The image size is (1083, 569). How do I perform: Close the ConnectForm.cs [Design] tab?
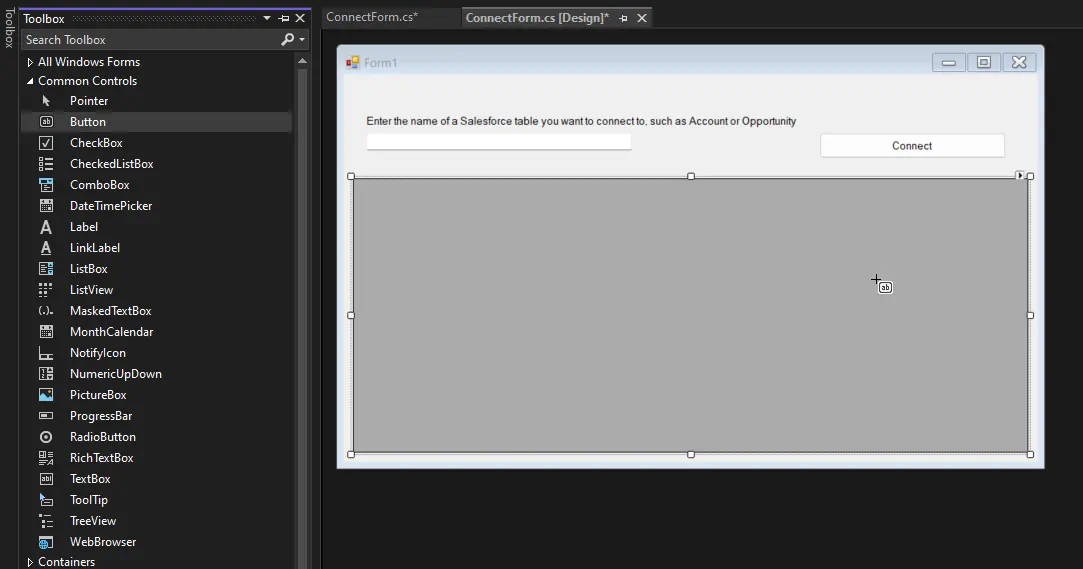pos(642,18)
